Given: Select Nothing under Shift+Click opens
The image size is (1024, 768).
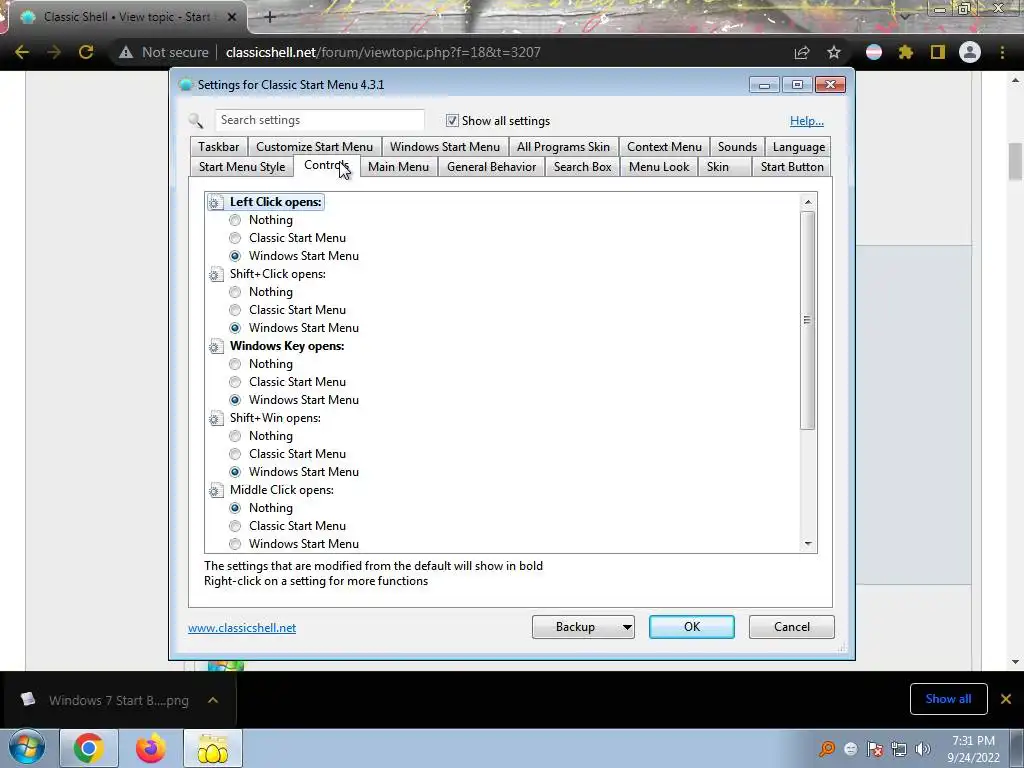Looking at the screenshot, I should [x=235, y=292].
